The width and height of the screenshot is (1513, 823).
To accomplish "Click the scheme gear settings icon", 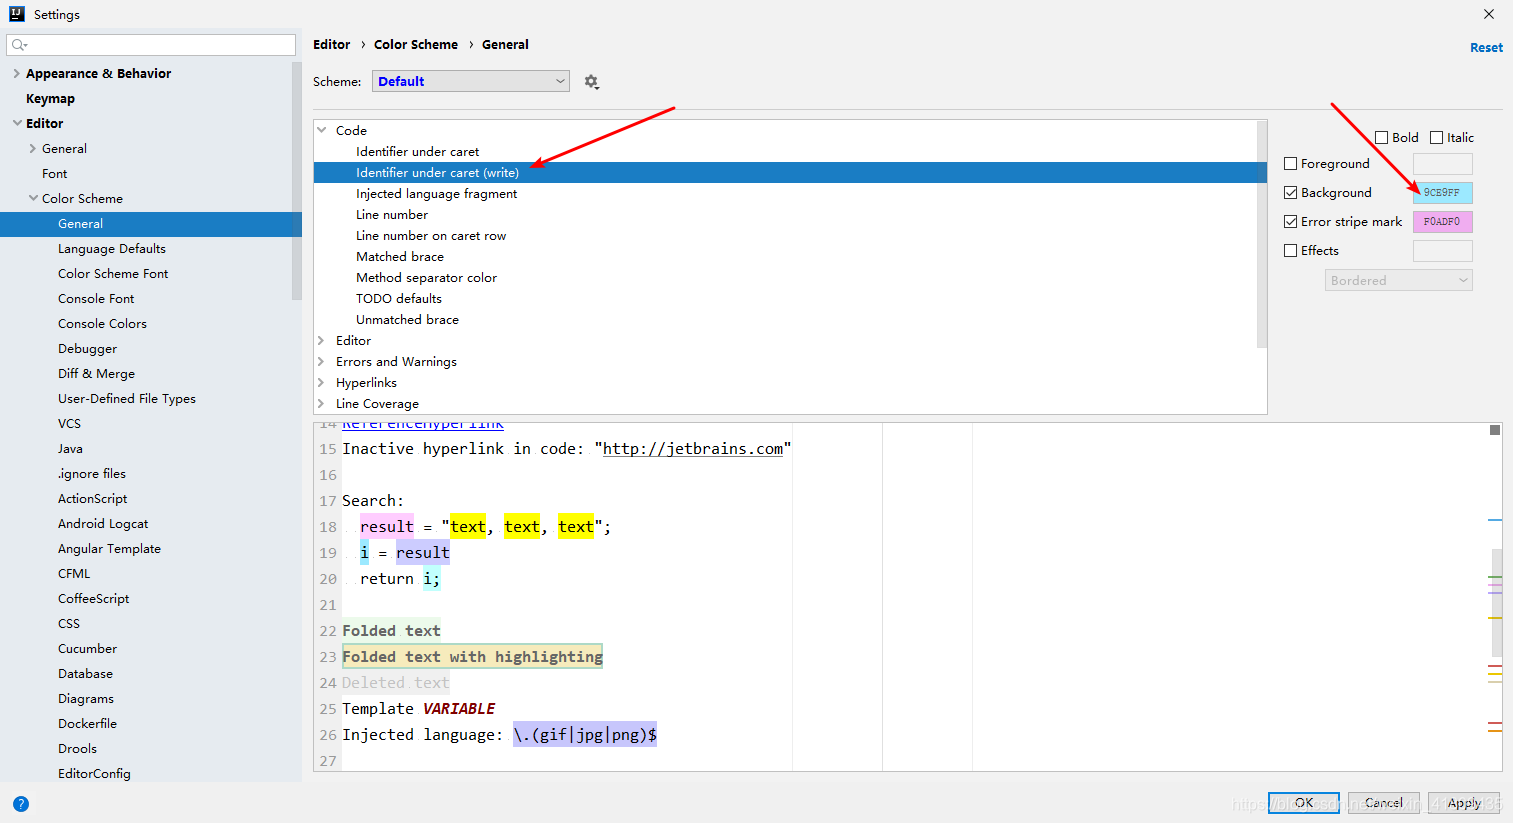I will 591,82.
